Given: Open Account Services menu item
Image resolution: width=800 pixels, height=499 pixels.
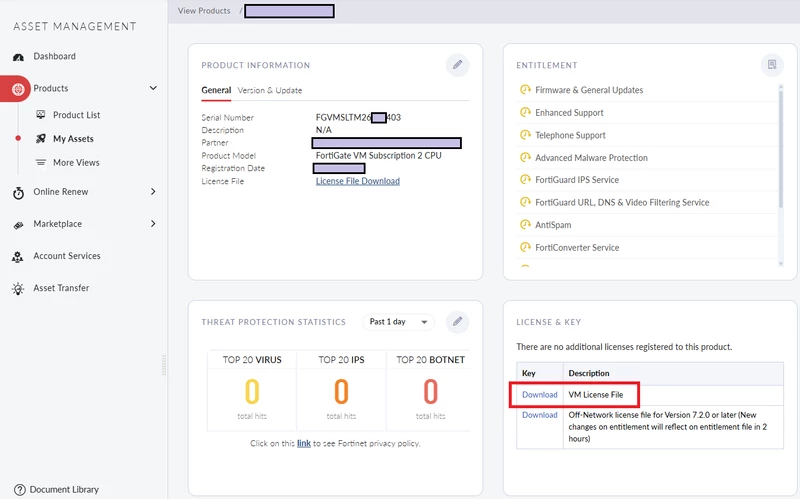Looking at the screenshot, I should [67, 256].
